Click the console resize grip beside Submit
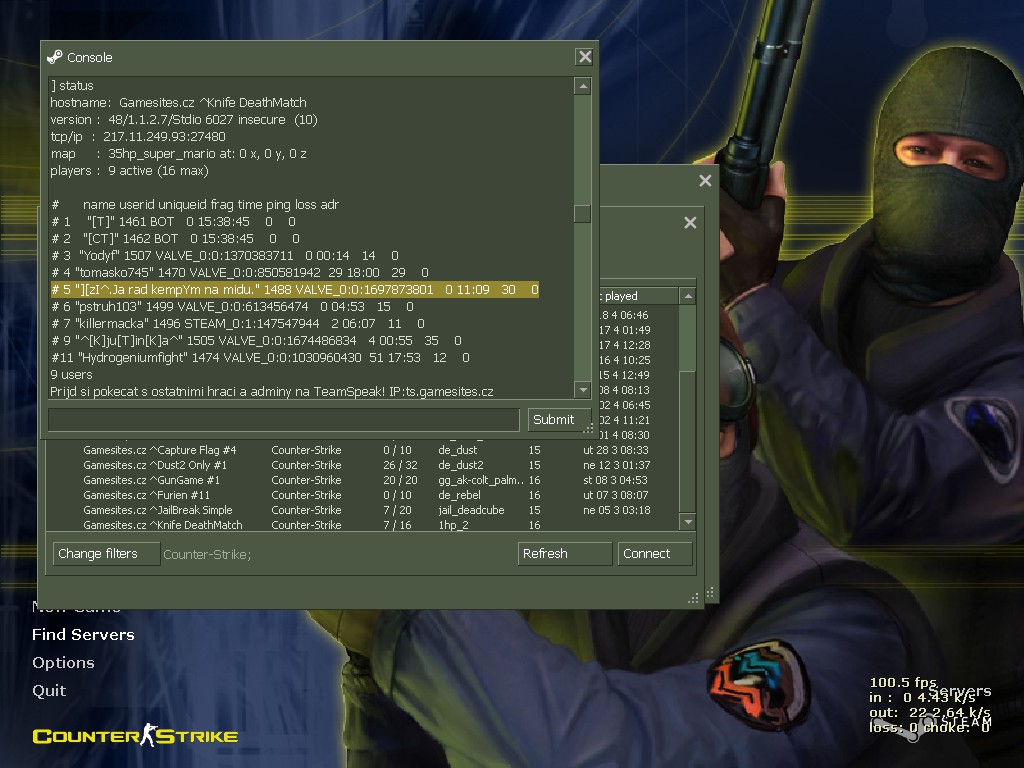 tap(588, 428)
